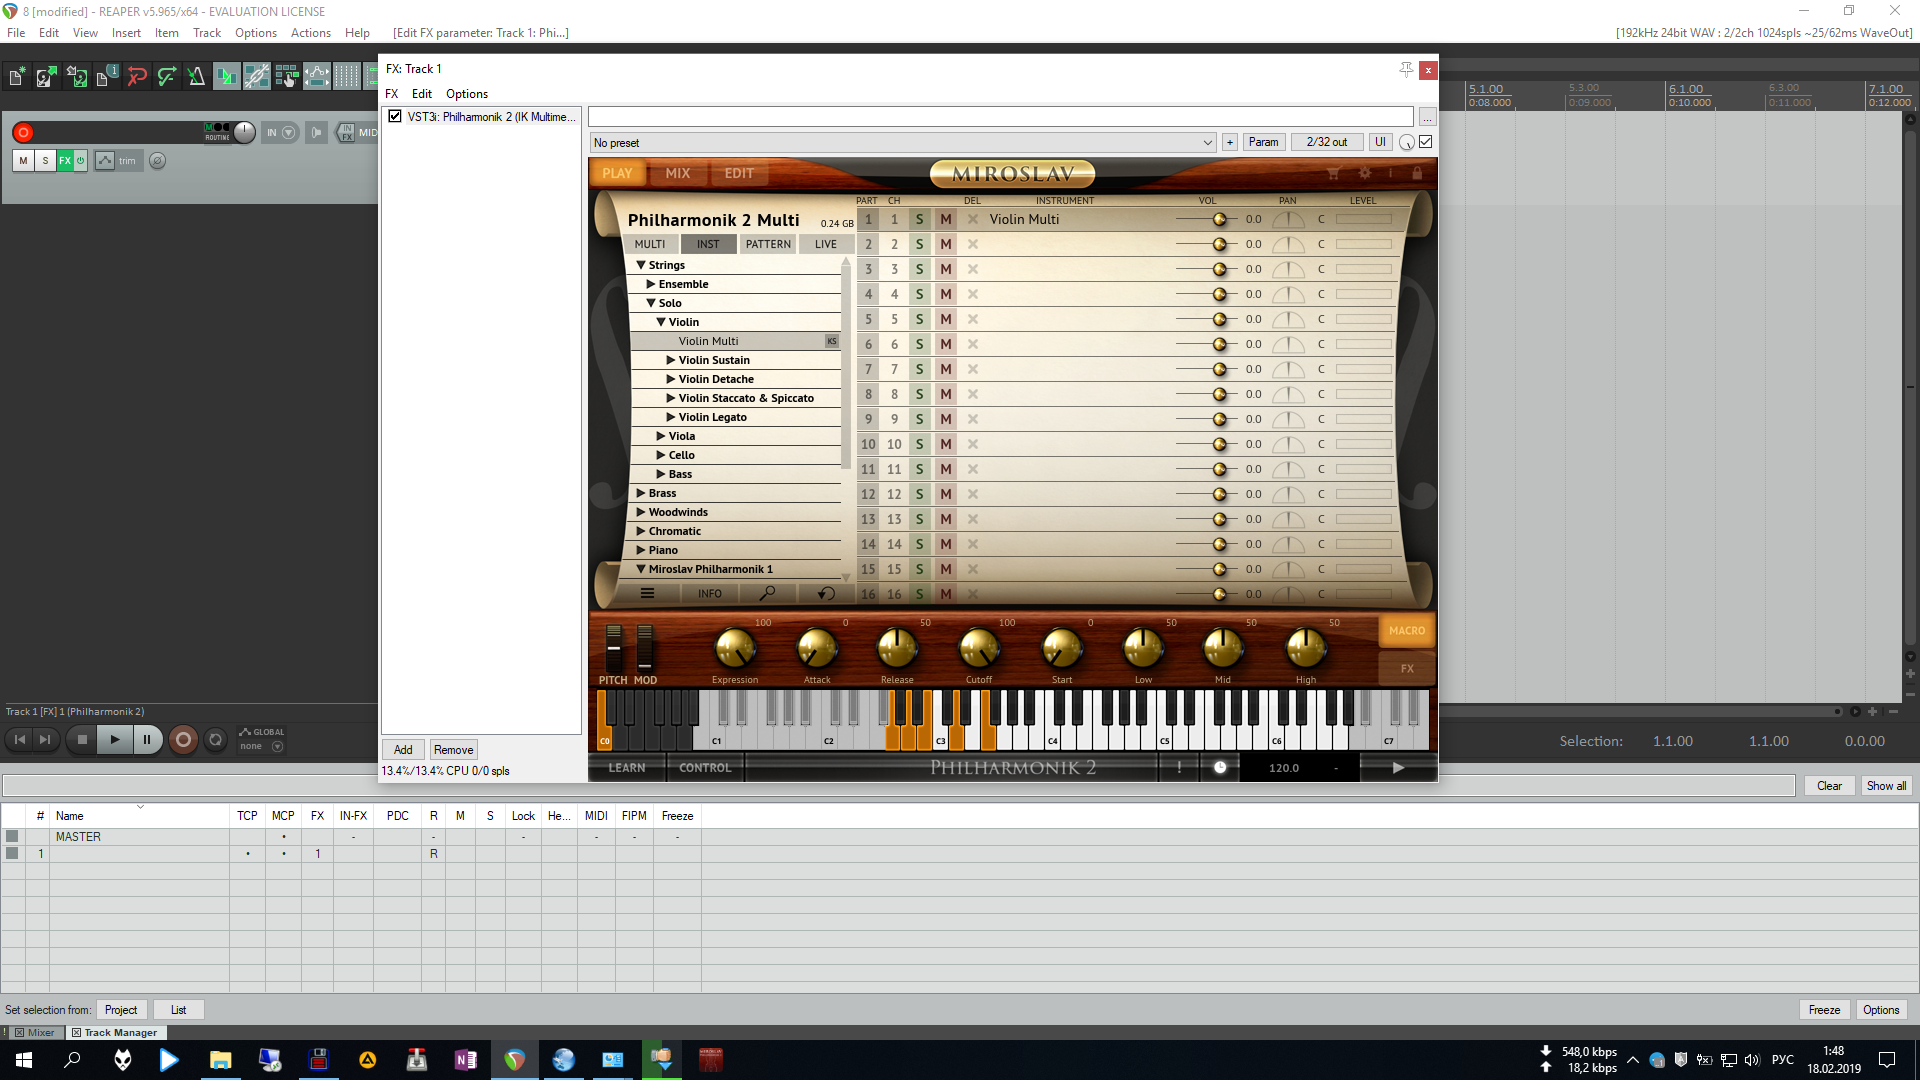
Task: Click the plugin settings gear icon
Action: [1364, 173]
